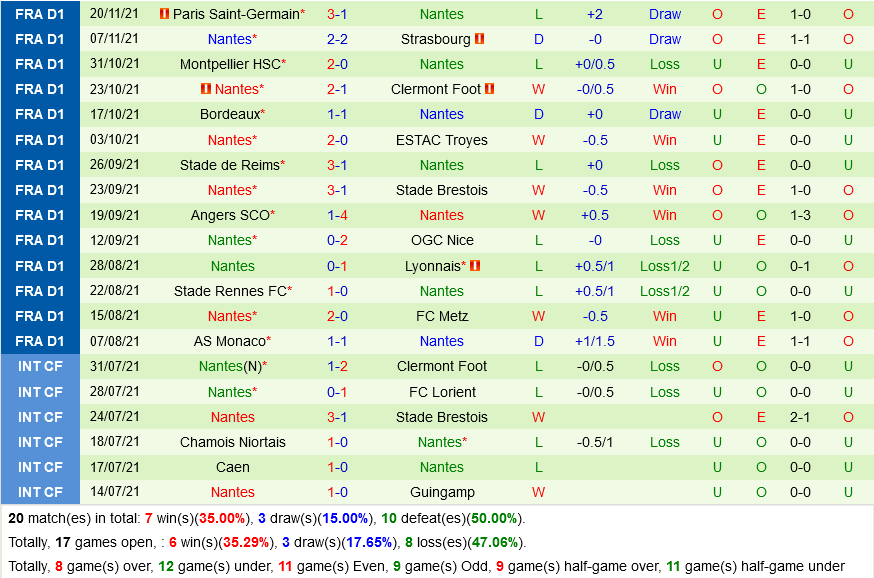Open the Paris Saint-Germain team link

pos(236,14)
